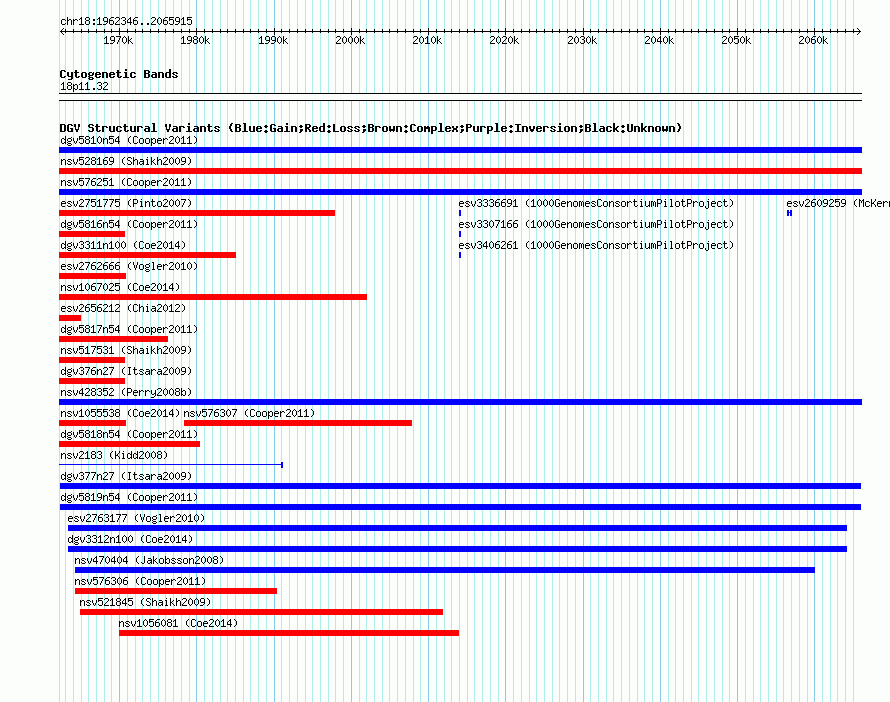Click the Cytogenetic Bands track title

pyautogui.click(x=119, y=74)
